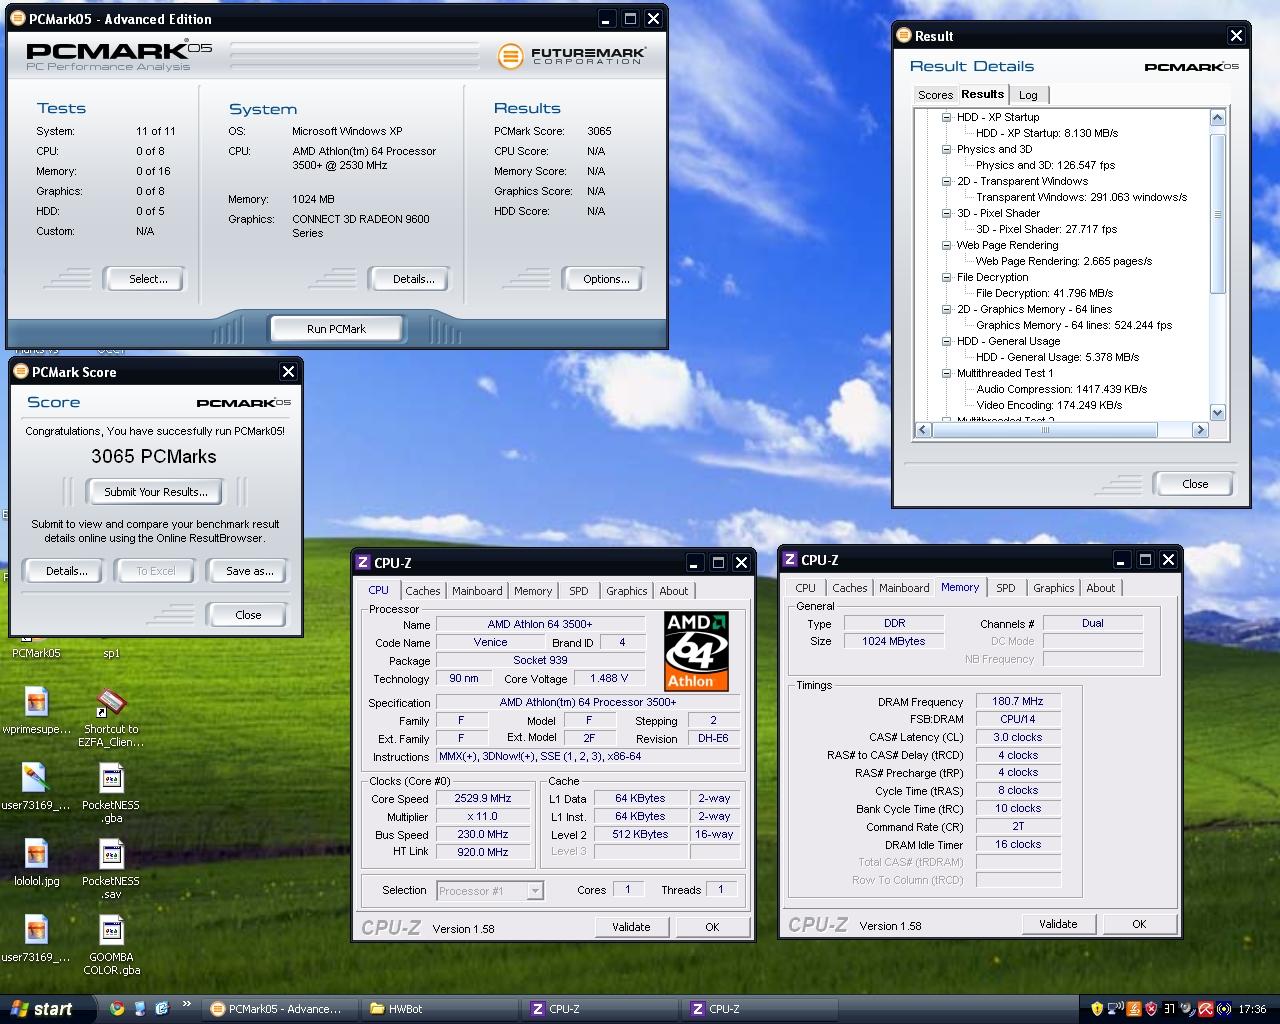This screenshot has height=1024, width=1280.
Task: Click the AMD Athlon 64 logo in CPU-Z
Action: click(x=696, y=651)
